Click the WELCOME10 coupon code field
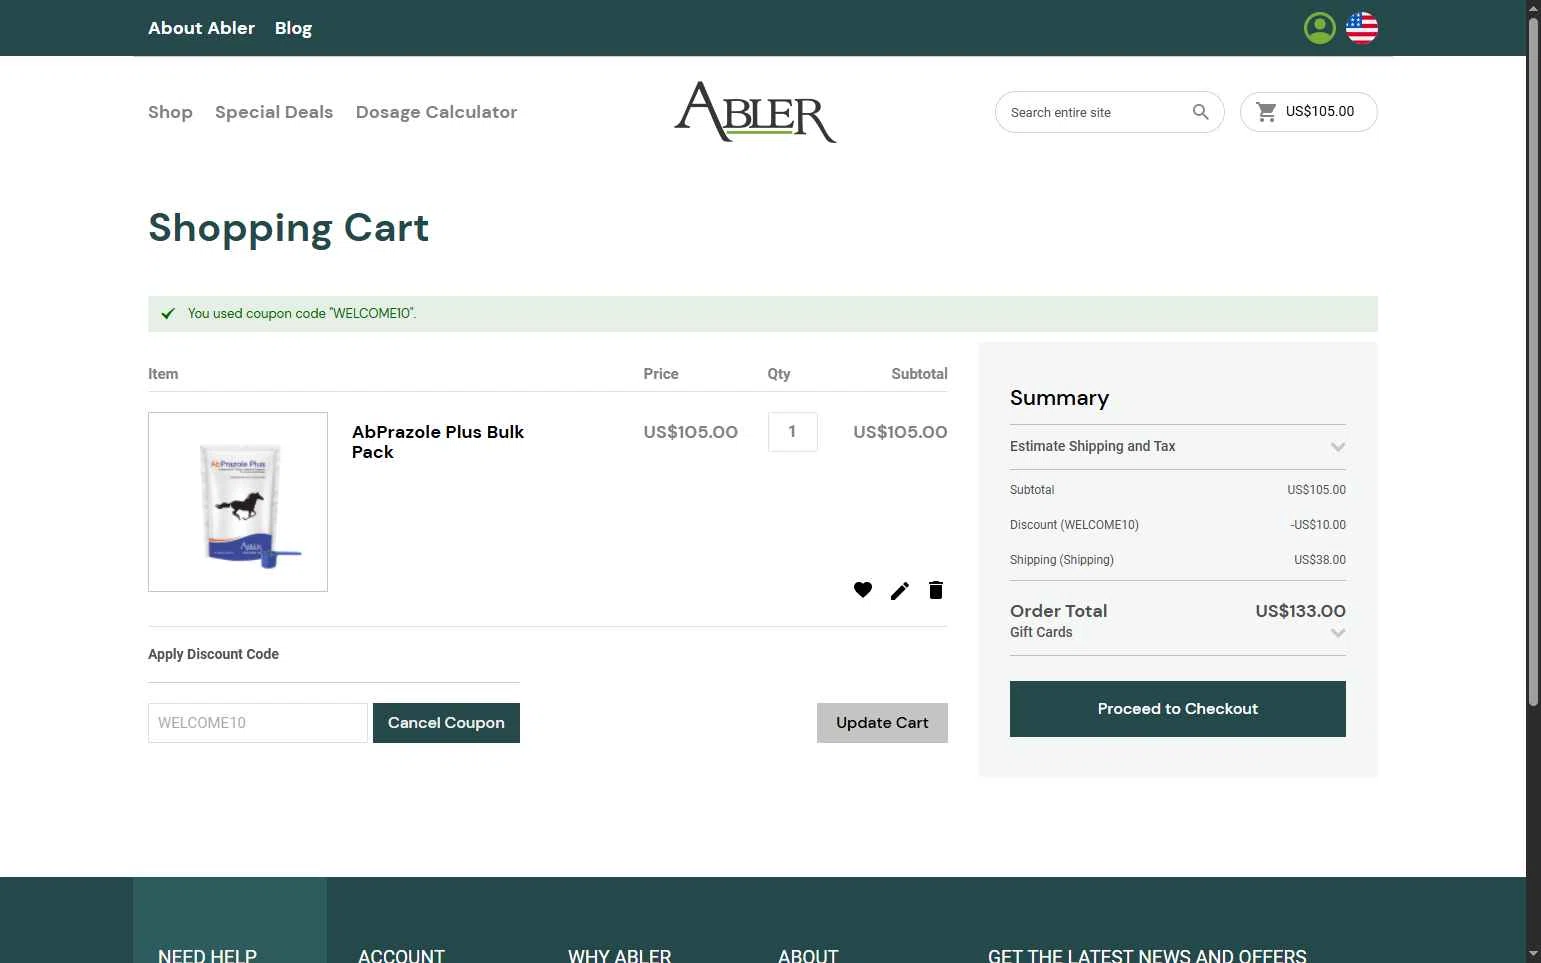This screenshot has height=963, width=1541. point(258,723)
